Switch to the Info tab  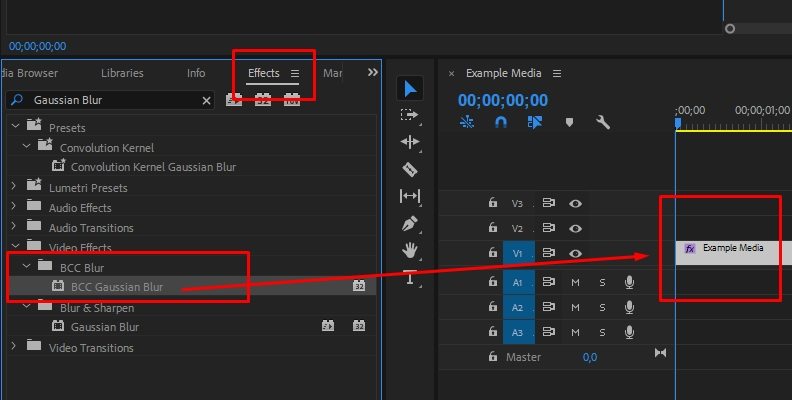click(x=196, y=73)
